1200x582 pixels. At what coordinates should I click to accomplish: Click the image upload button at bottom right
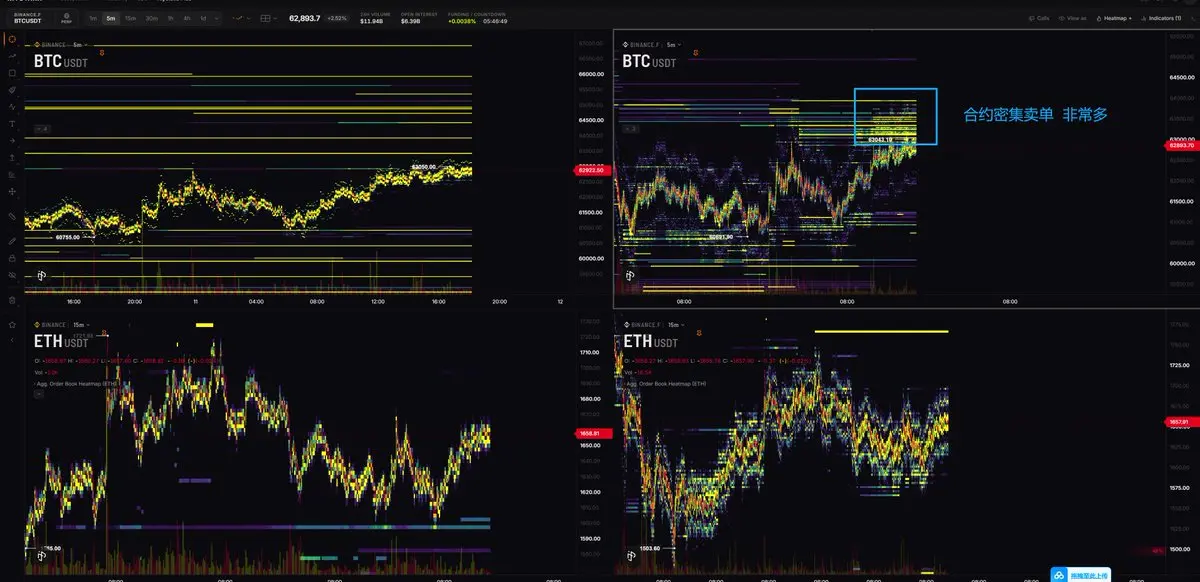[x=1080, y=575]
